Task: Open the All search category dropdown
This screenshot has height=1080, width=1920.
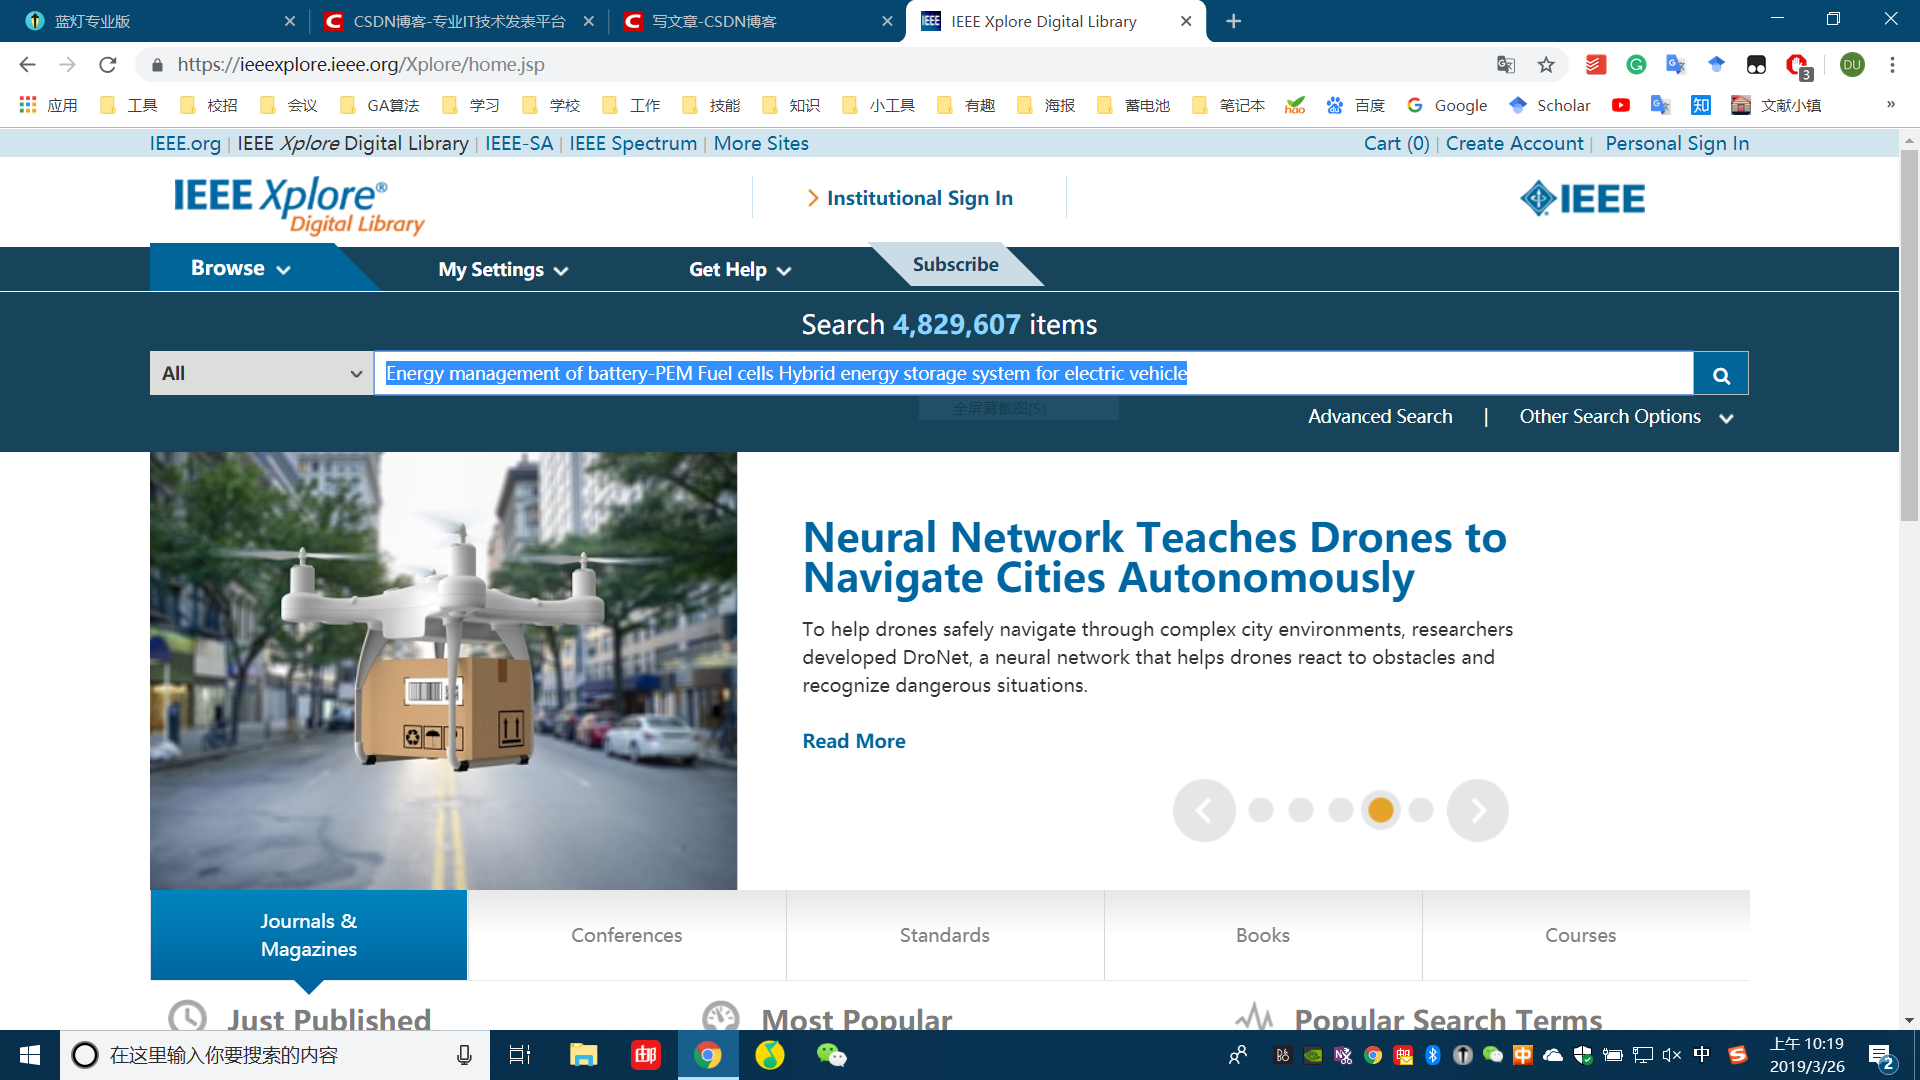Action: (262, 373)
